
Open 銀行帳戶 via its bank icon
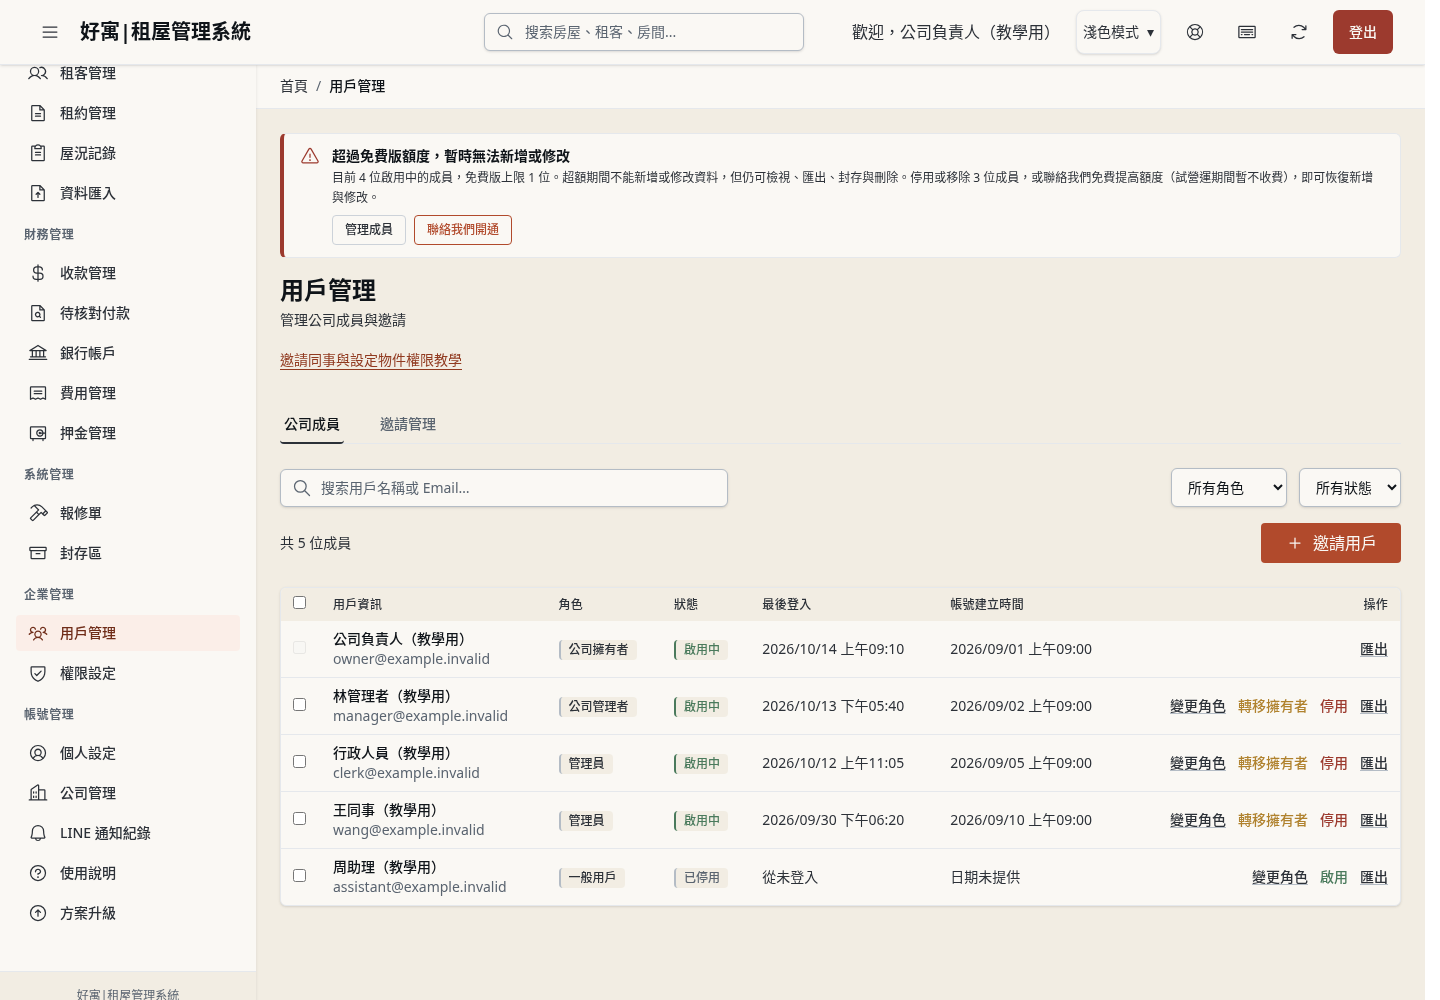click(38, 353)
